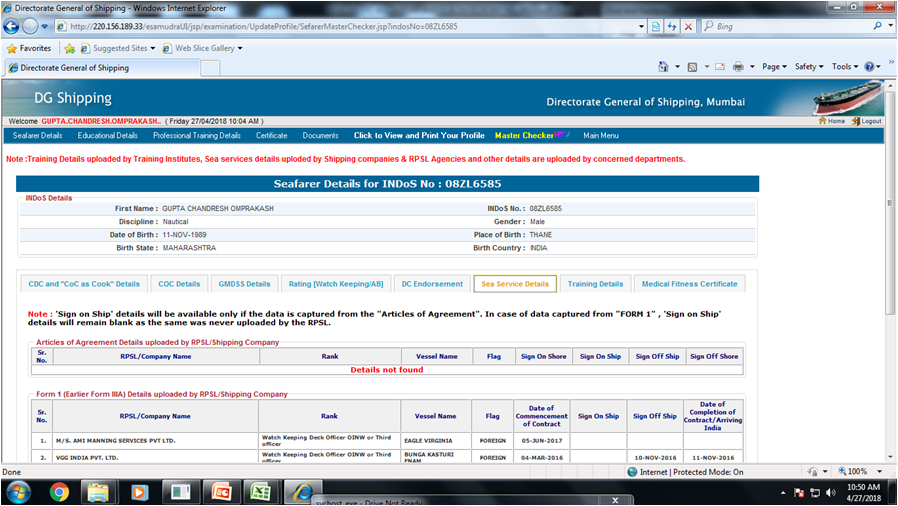Click the RSS feeds icon

coord(692,67)
